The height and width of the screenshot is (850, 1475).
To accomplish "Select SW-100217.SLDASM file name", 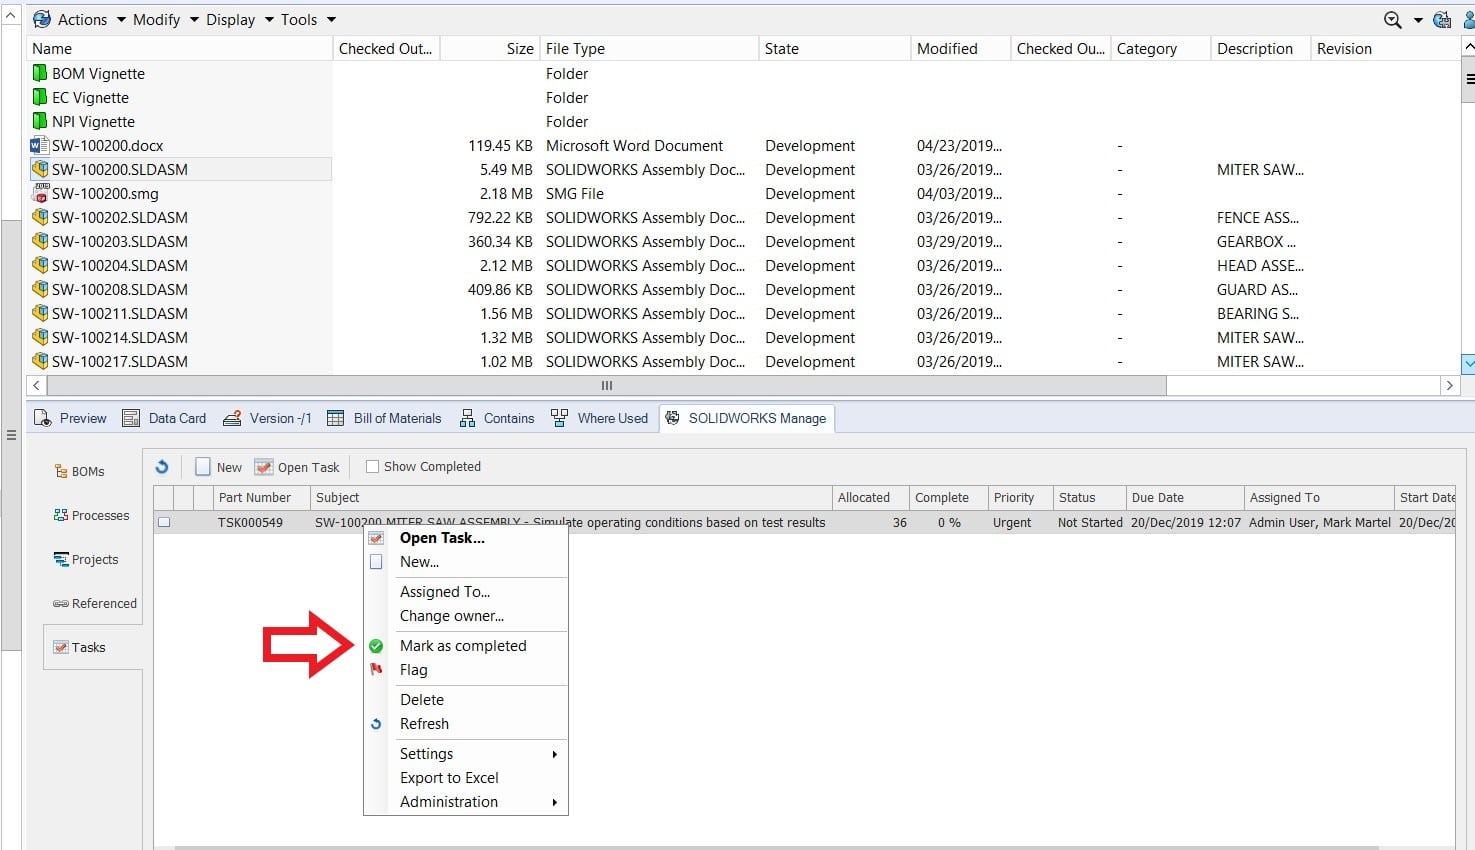I will pyautogui.click(x=120, y=361).
